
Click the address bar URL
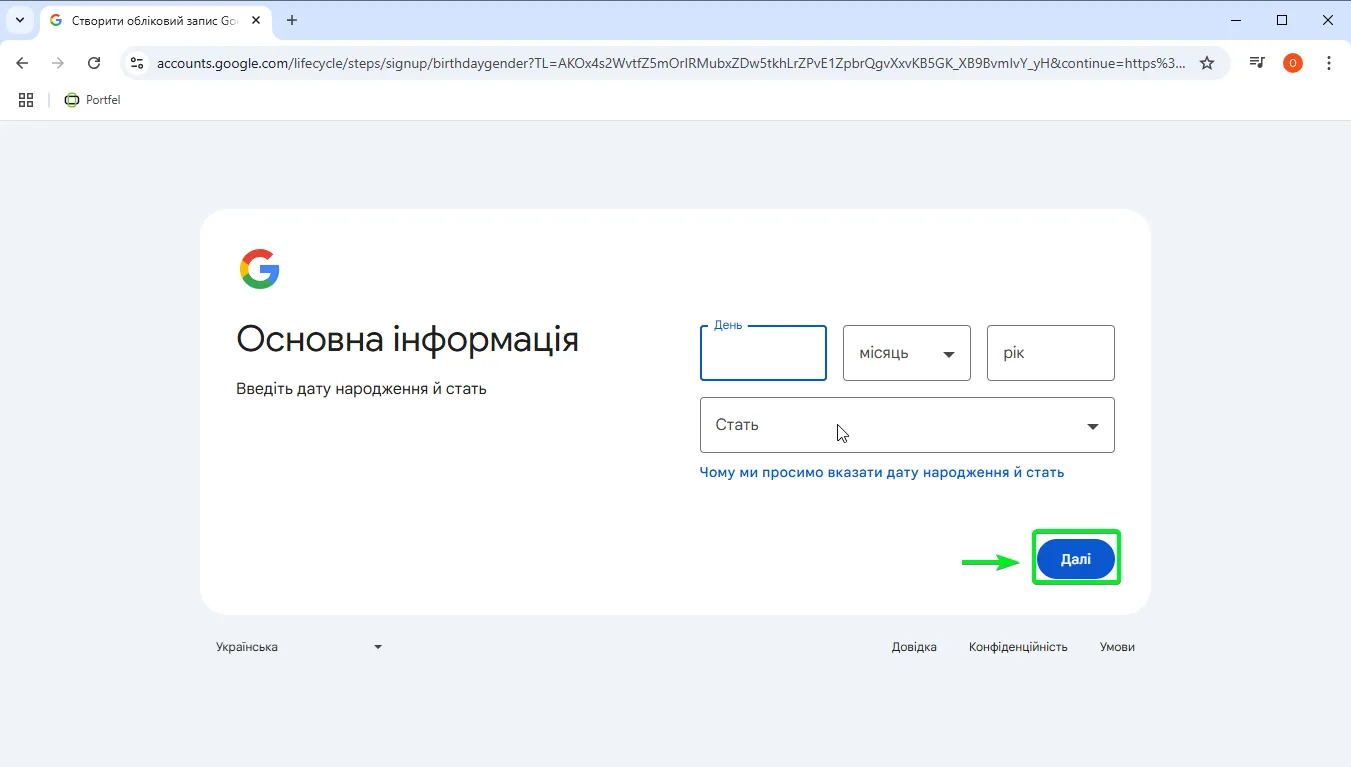pos(670,63)
